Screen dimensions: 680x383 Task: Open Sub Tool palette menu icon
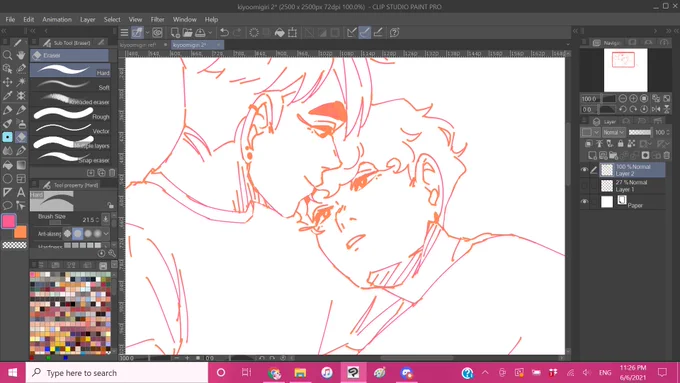[x=34, y=43]
